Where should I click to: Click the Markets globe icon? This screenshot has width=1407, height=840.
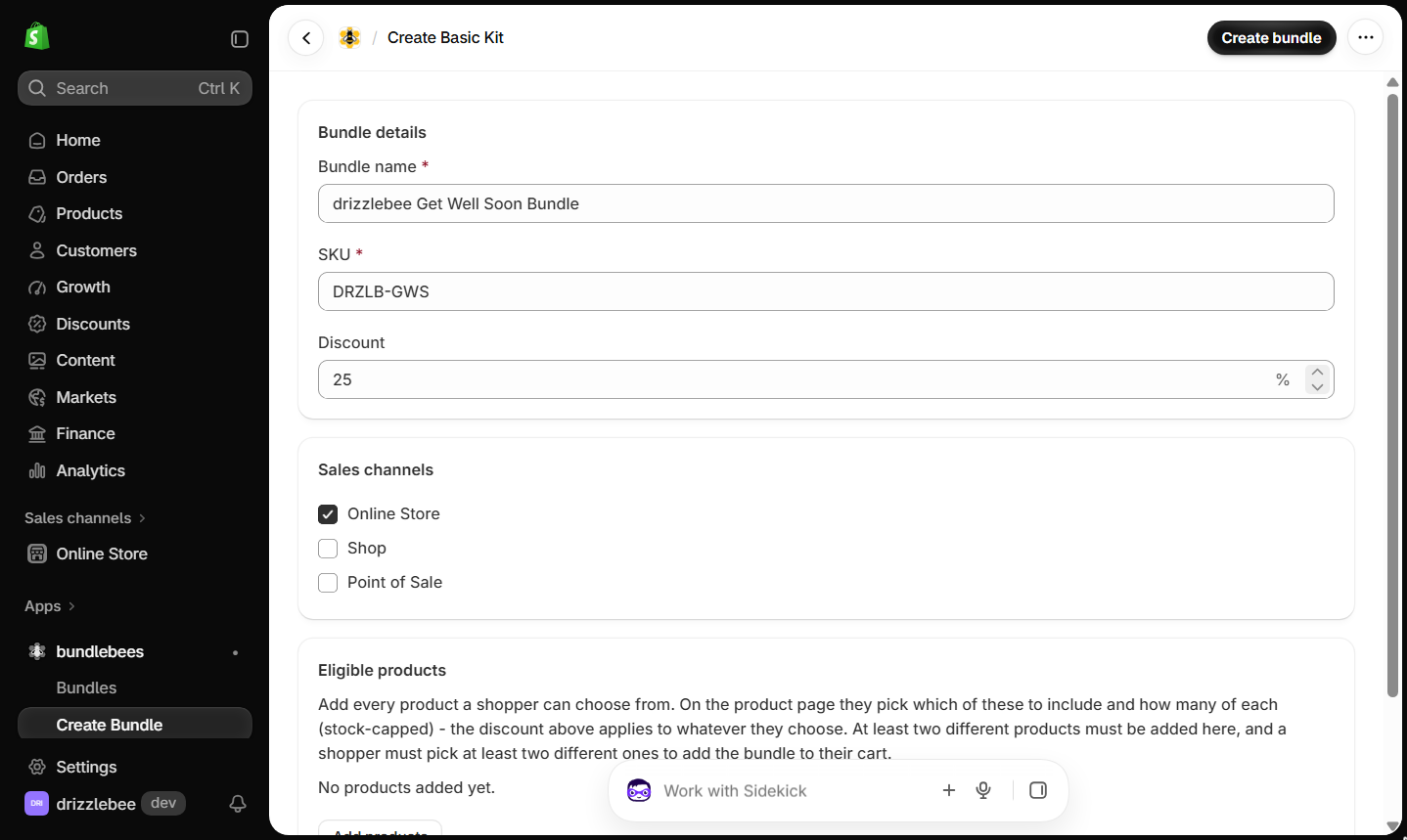click(37, 397)
